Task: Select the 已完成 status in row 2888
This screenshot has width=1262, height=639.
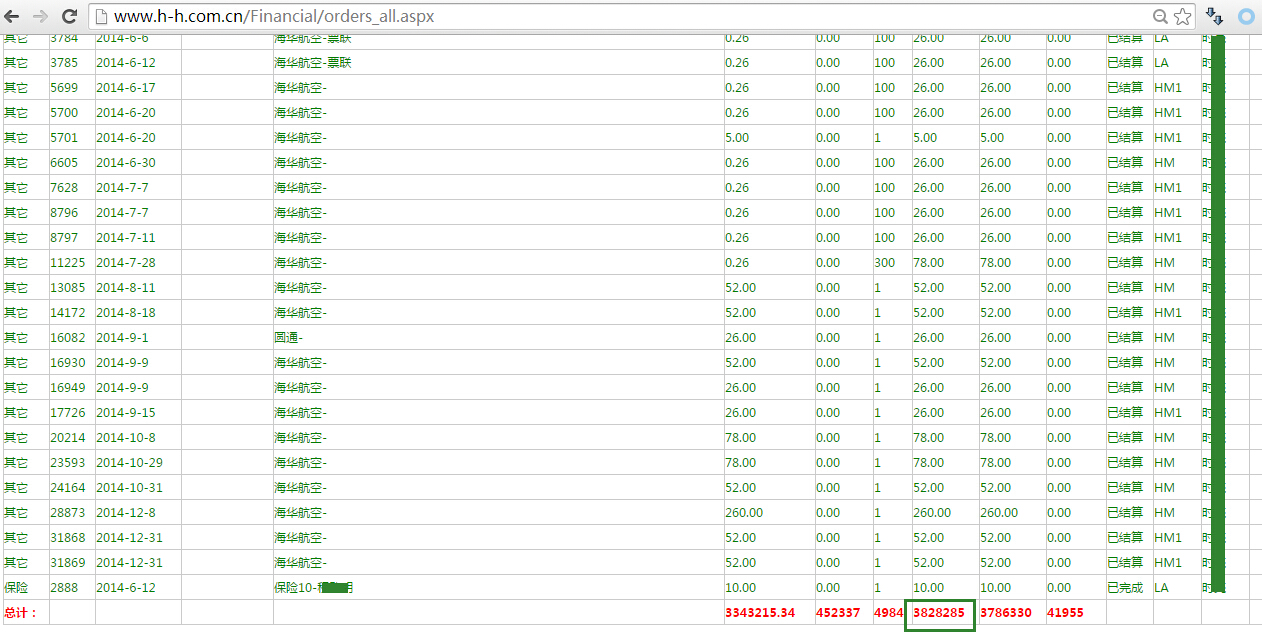Action: [x=1125, y=587]
